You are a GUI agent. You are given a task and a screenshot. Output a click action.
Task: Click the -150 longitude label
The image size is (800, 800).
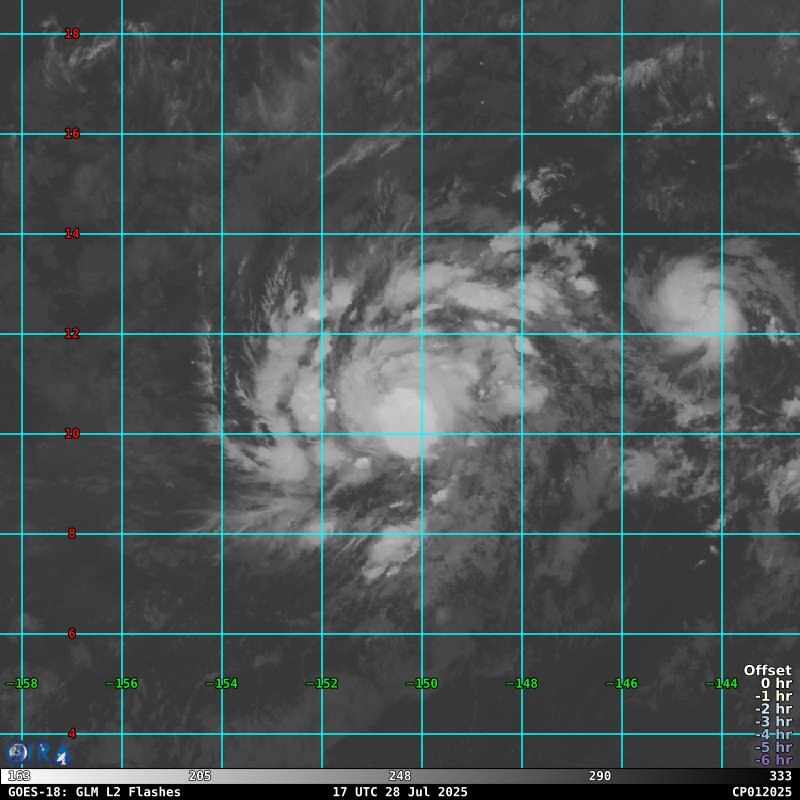coord(422,684)
